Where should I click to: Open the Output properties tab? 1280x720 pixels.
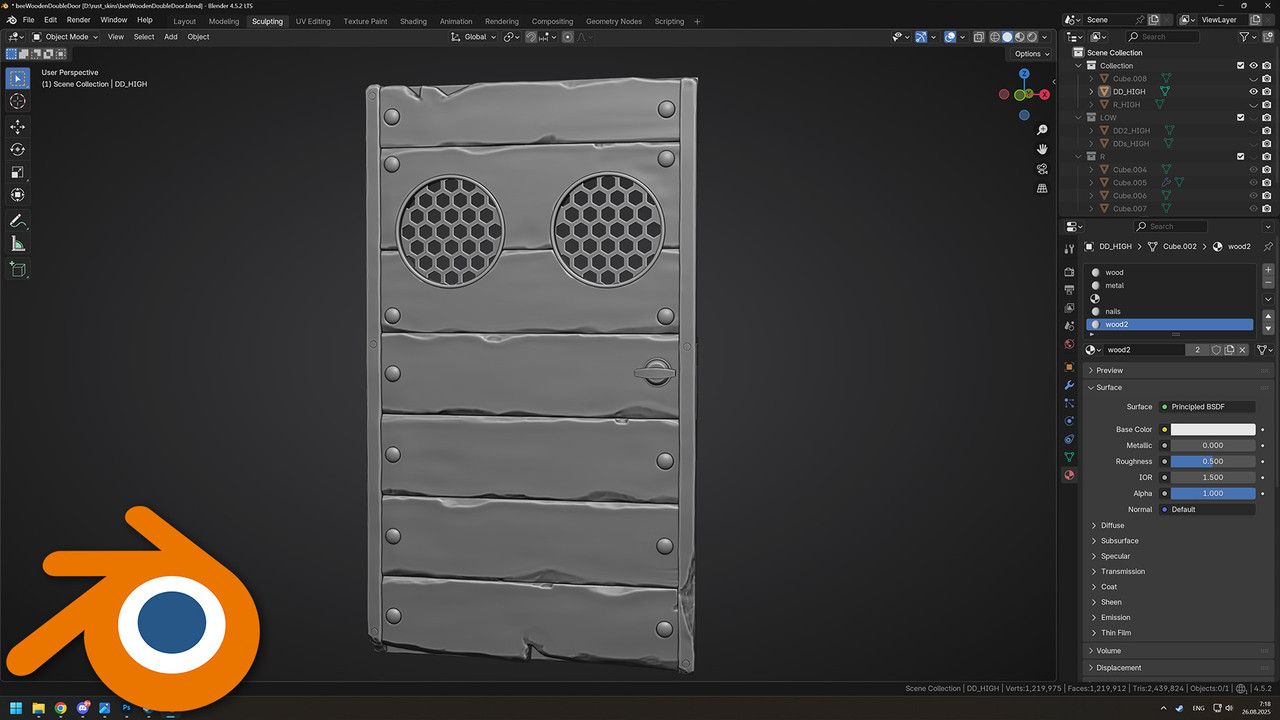pyautogui.click(x=1069, y=290)
